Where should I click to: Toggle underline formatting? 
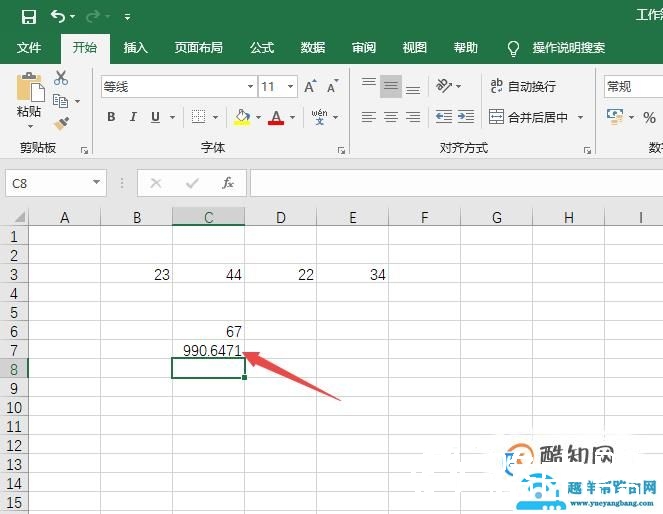155,117
